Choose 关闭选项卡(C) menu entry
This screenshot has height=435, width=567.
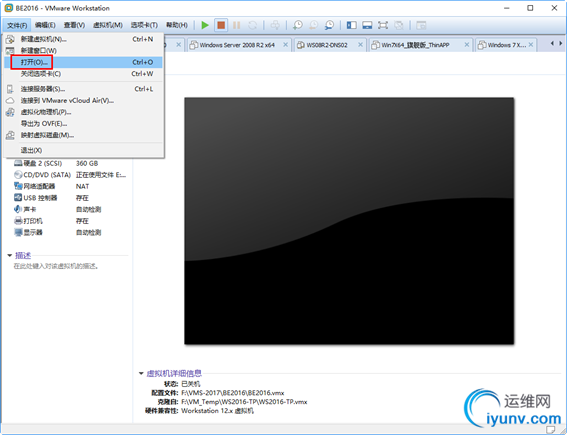click(x=84, y=74)
